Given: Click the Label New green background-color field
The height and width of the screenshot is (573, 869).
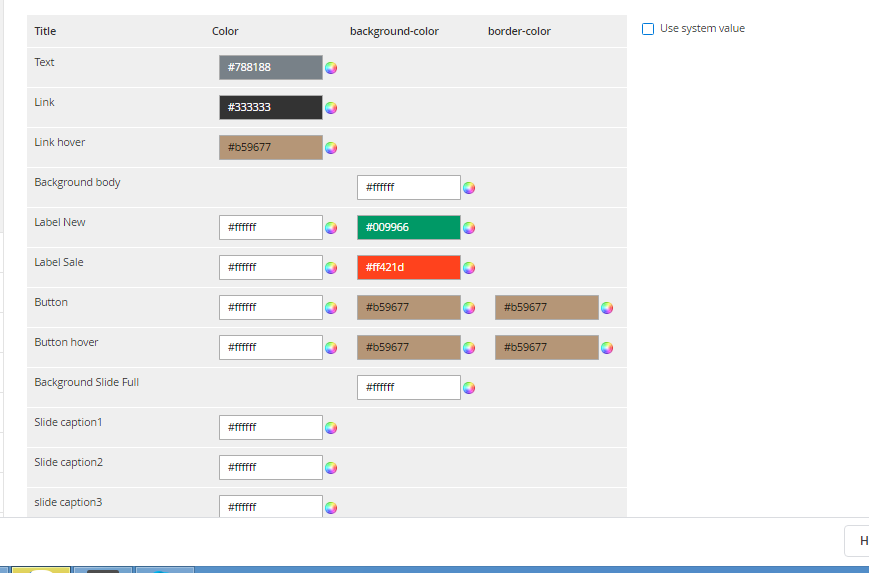Looking at the screenshot, I should coord(409,227).
